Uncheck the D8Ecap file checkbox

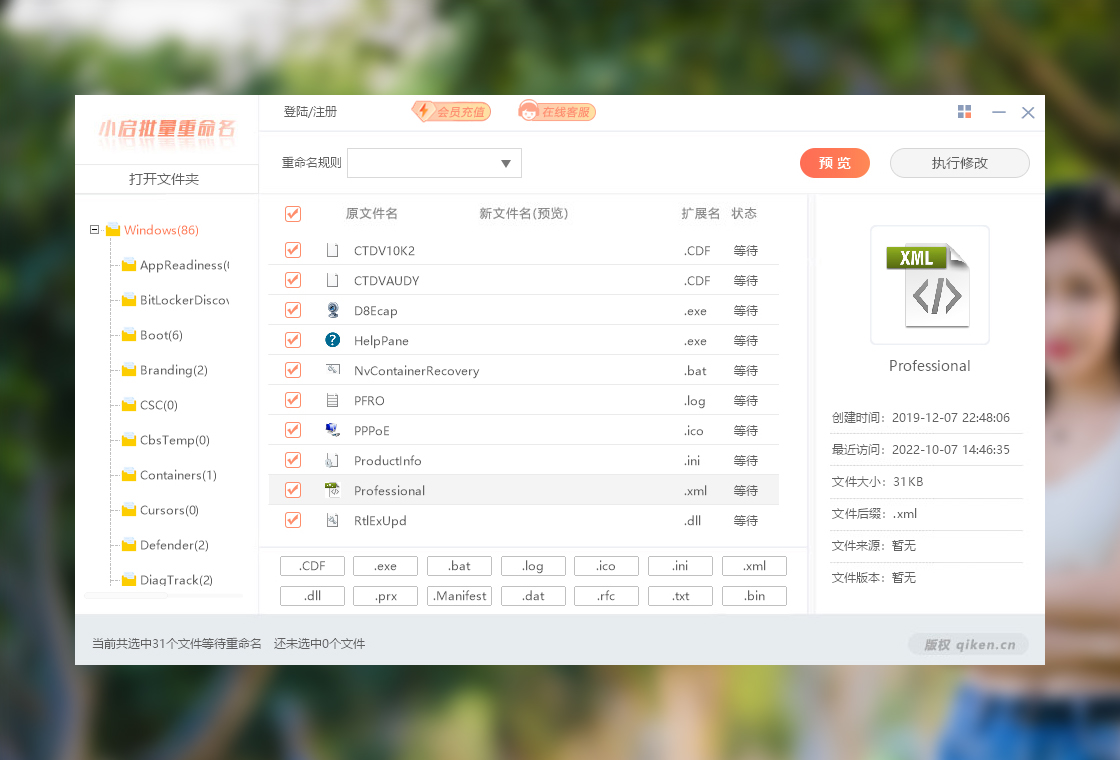tap(293, 310)
